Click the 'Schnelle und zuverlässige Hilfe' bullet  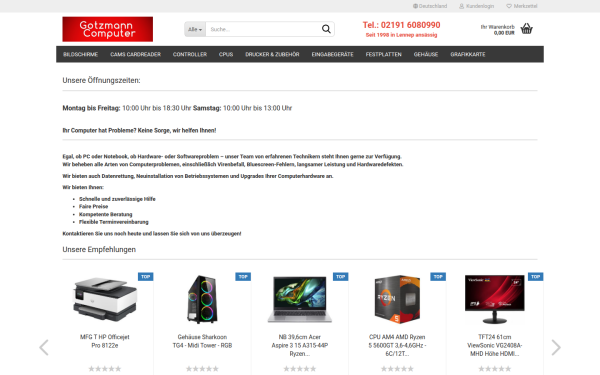coord(117,199)
